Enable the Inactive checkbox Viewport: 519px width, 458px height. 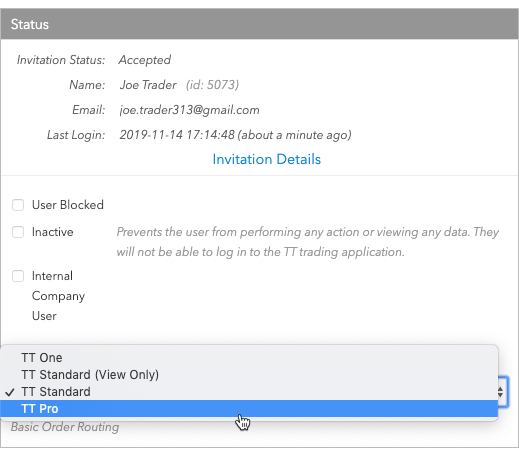pyautogui.click(x=18, y=232)
